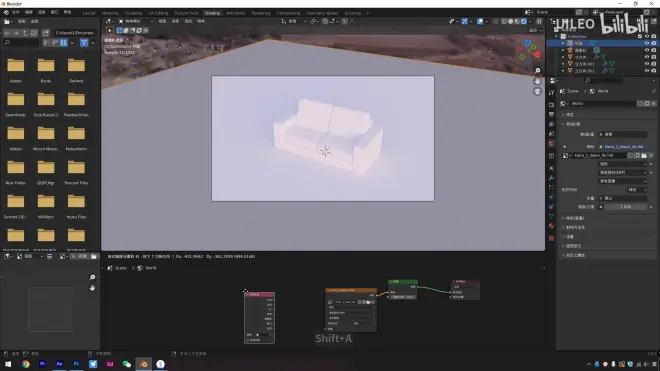Switch to the Layout workspace tab
This screenshot has width=660, height=371.
[89, 13]
